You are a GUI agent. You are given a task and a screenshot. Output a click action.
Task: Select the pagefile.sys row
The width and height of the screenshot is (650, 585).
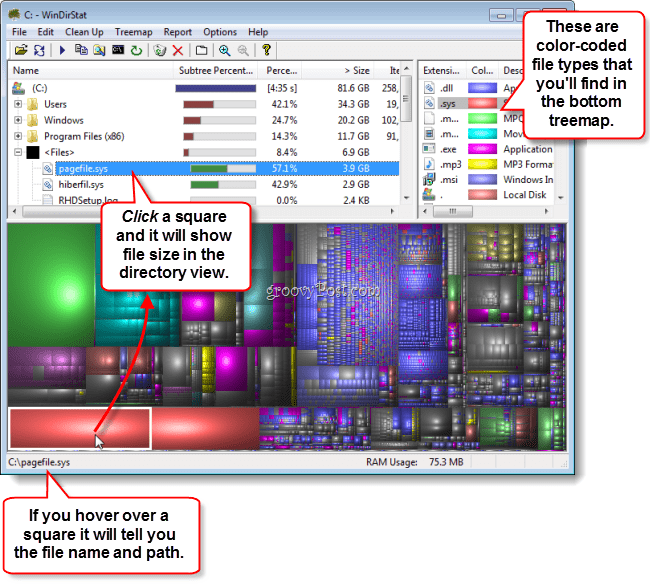coord(227,168)
